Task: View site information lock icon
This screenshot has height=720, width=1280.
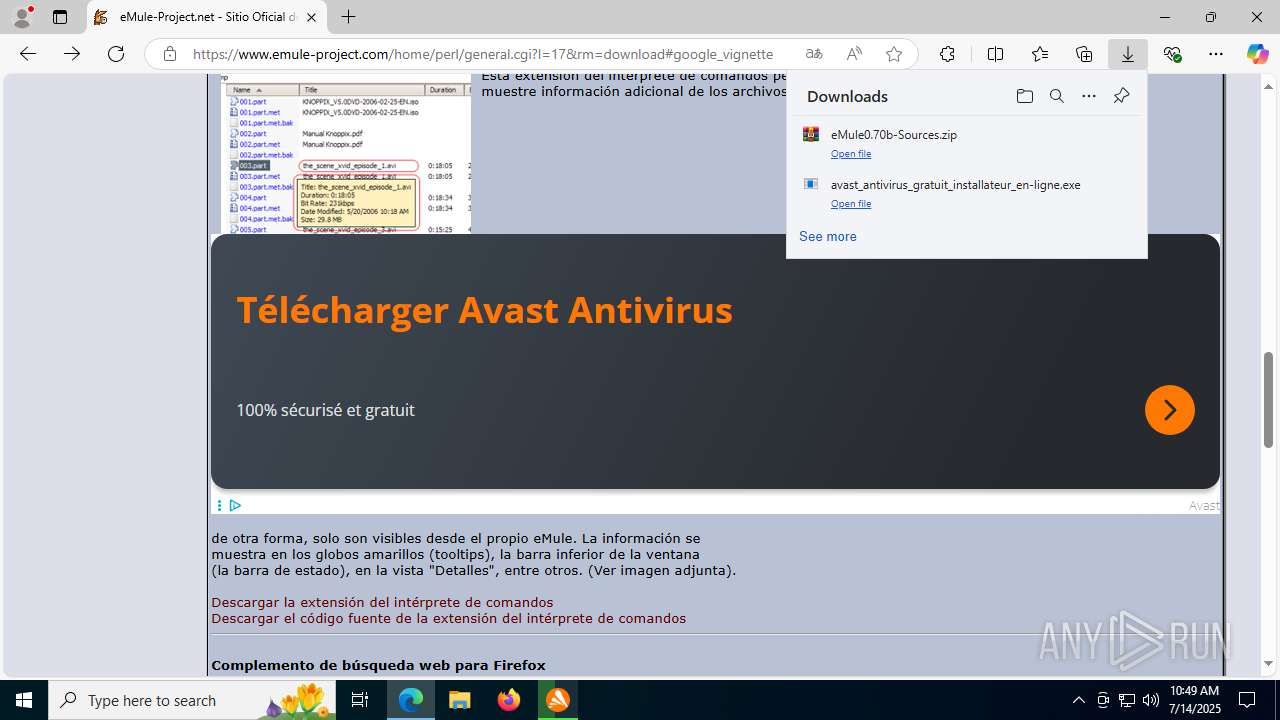Action: tap(170, 54)
